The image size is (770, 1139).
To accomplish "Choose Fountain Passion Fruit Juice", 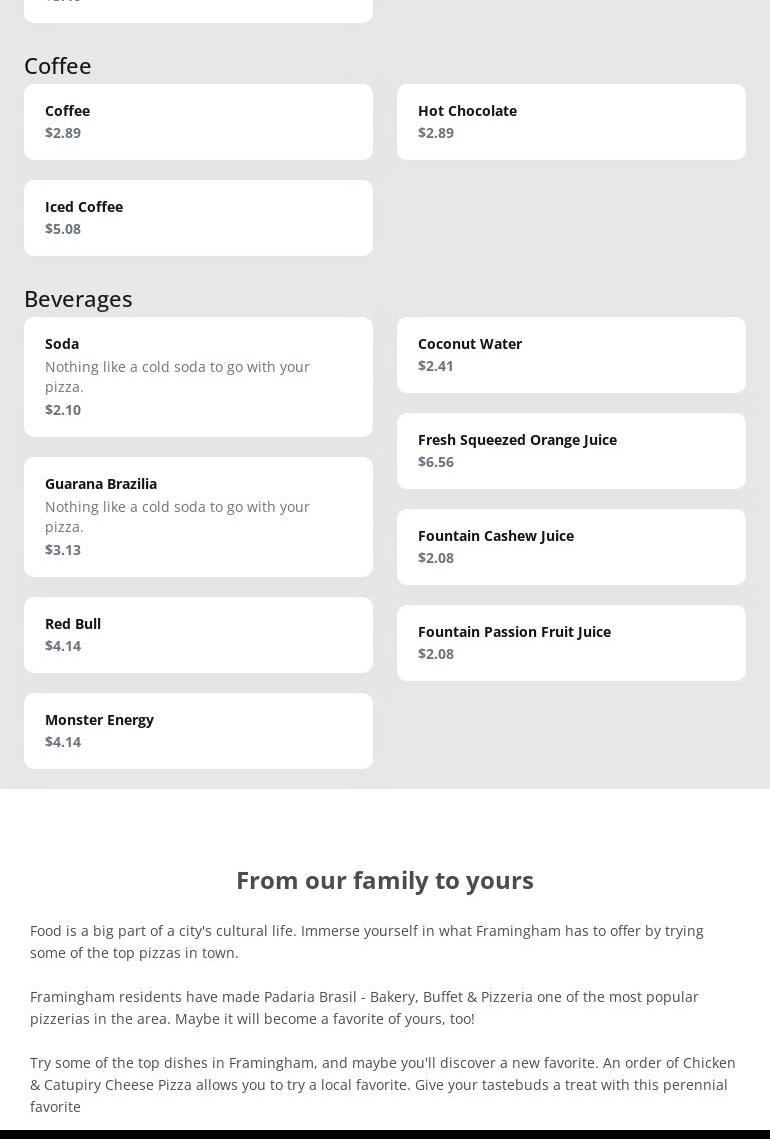I will pos(571,643).
